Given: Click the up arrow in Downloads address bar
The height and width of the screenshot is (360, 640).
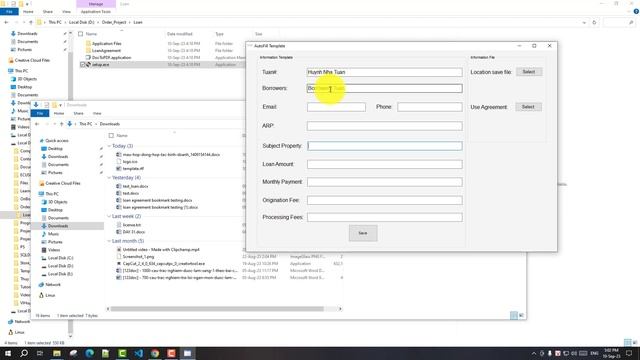Looking at the screenshot, I should (61, 124).
